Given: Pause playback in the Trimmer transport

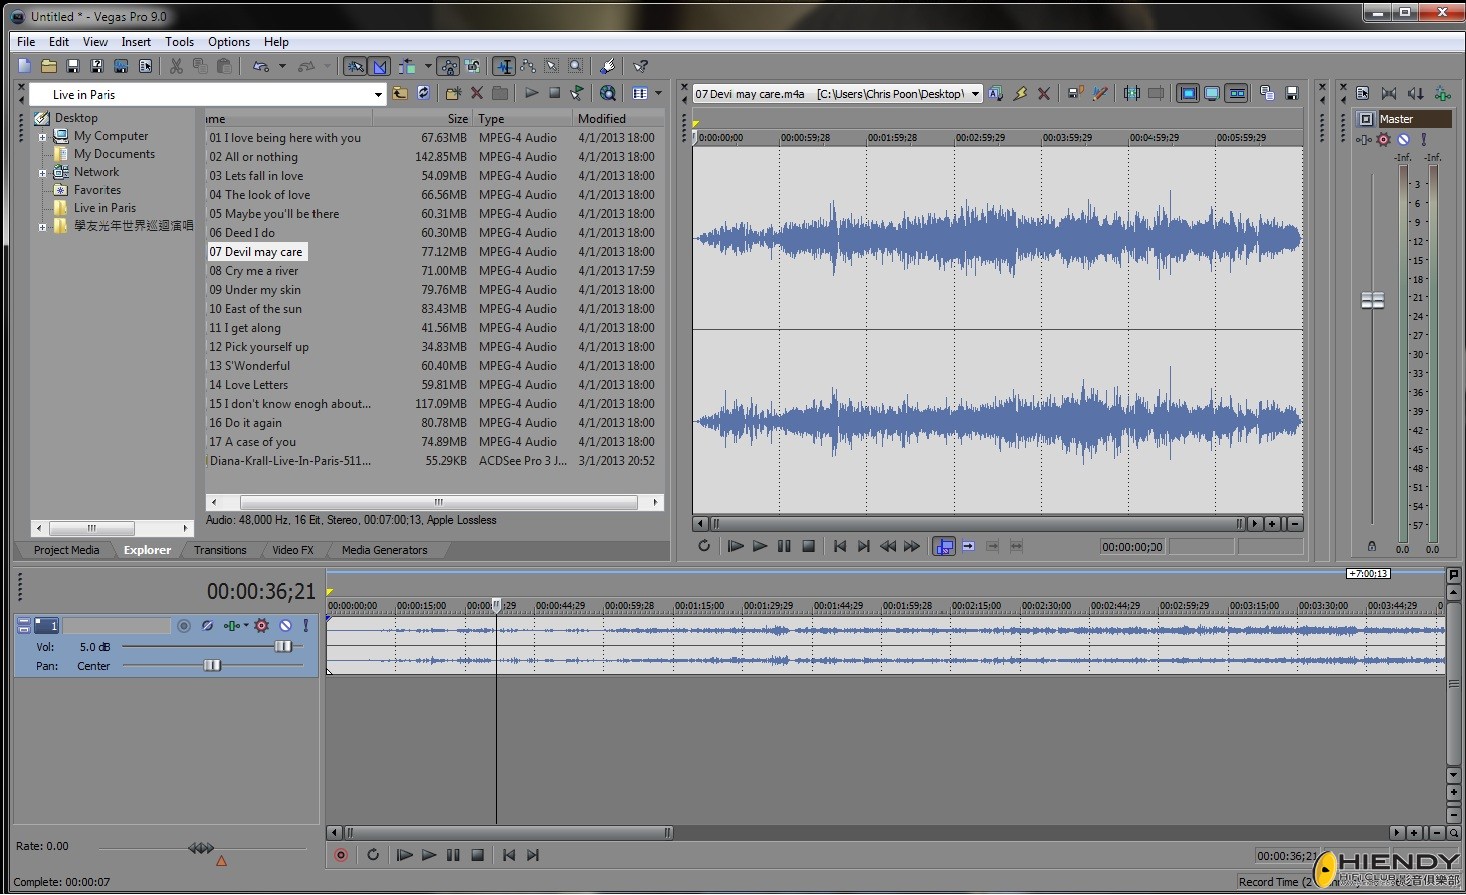Looking at the screenshot, I should pos(784,547).
